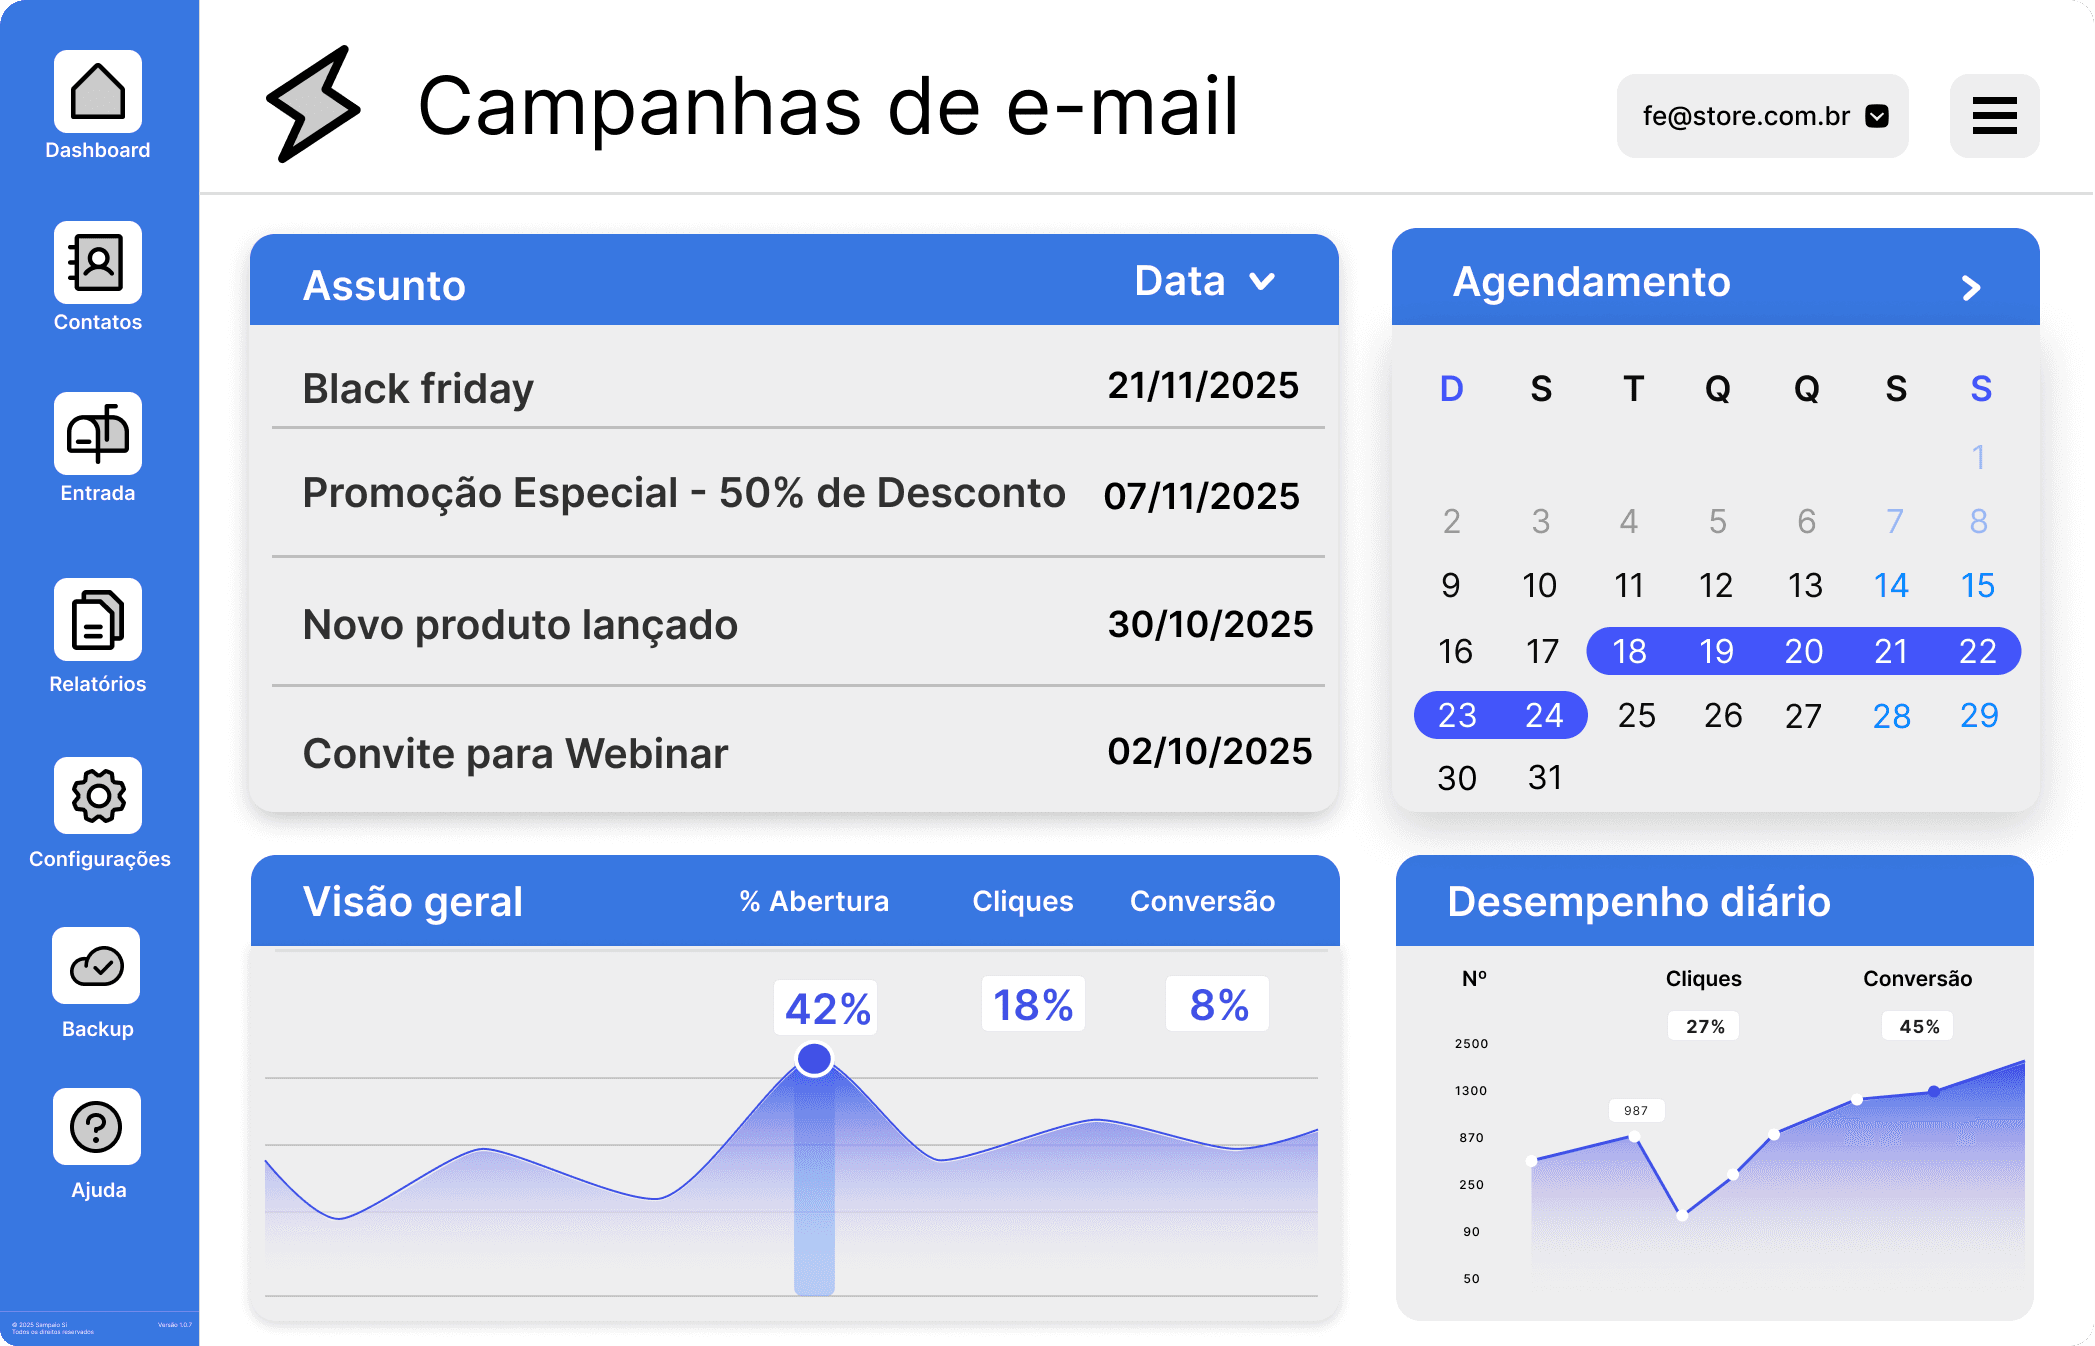Switch to the Cliques tab
Viewport: 2095px width, 1346px height.
tap(1022, 901)
